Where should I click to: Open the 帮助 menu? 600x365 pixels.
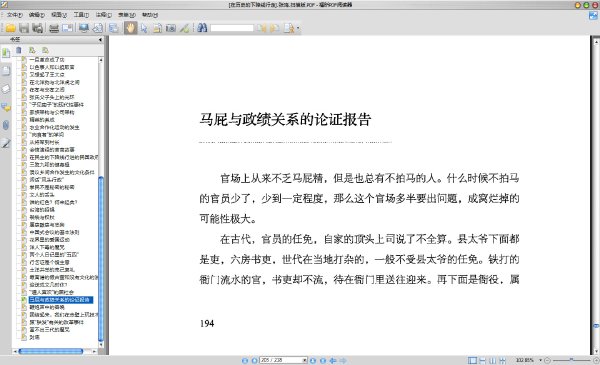point(150,15)
